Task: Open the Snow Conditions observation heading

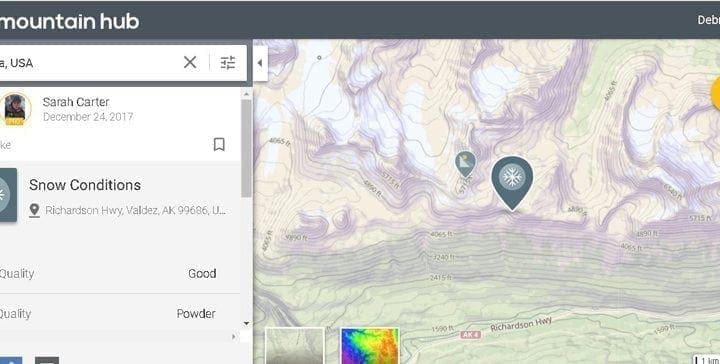Action: (x=85, y=185)
